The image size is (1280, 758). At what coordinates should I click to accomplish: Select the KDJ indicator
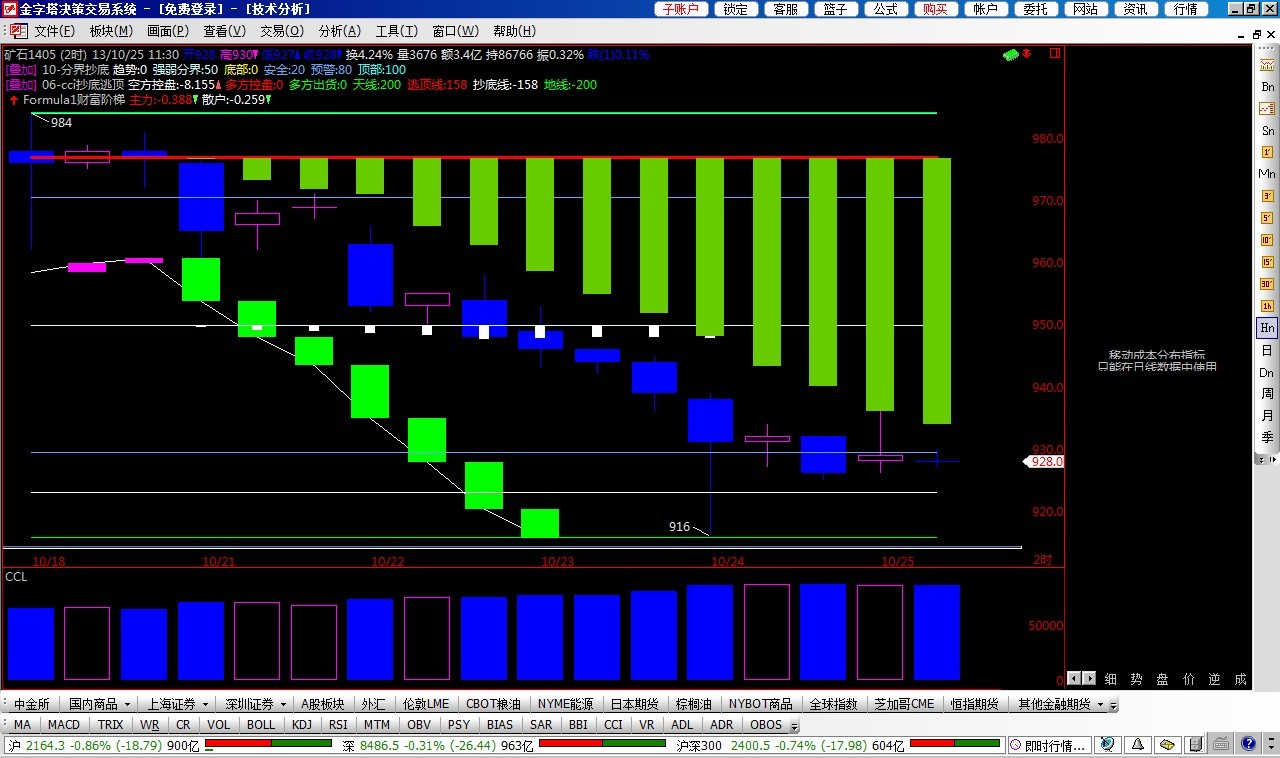pyautogui.click(x=302, y=724)
